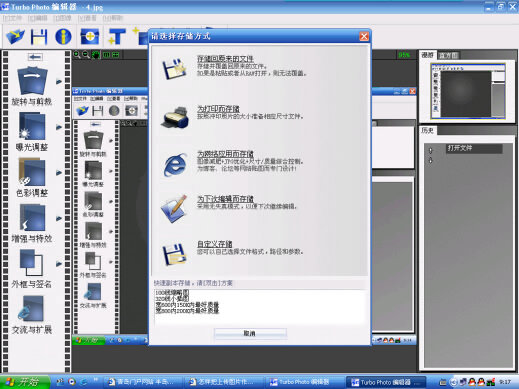Open the 图像 menu

pyautogui.click(x=62, y=18)
